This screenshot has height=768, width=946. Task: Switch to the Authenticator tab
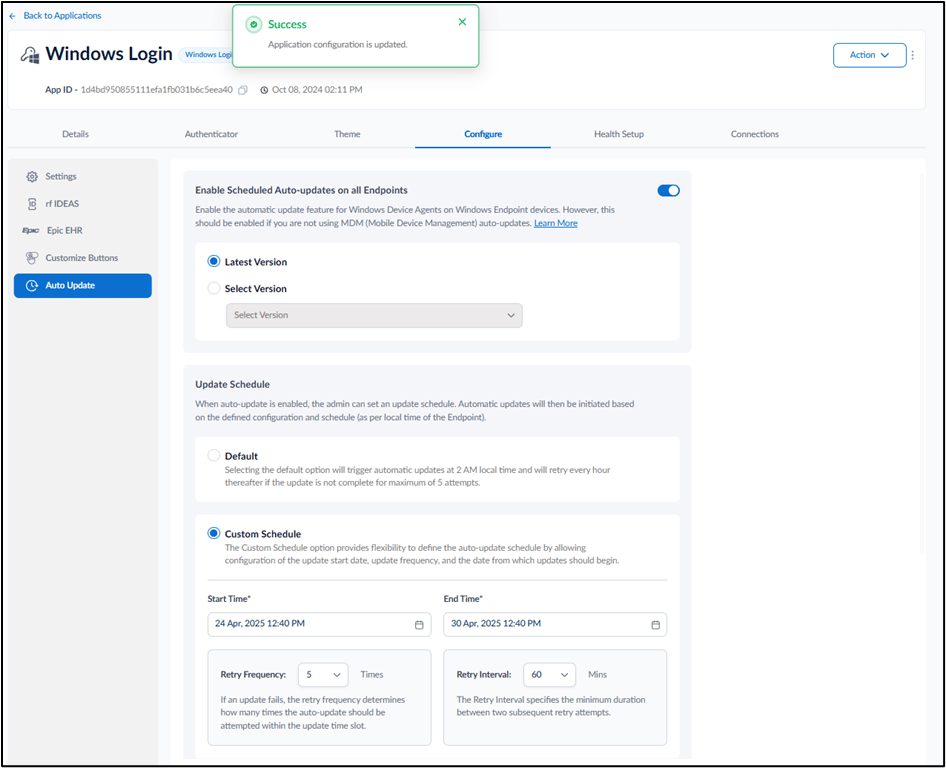[211, 134]
